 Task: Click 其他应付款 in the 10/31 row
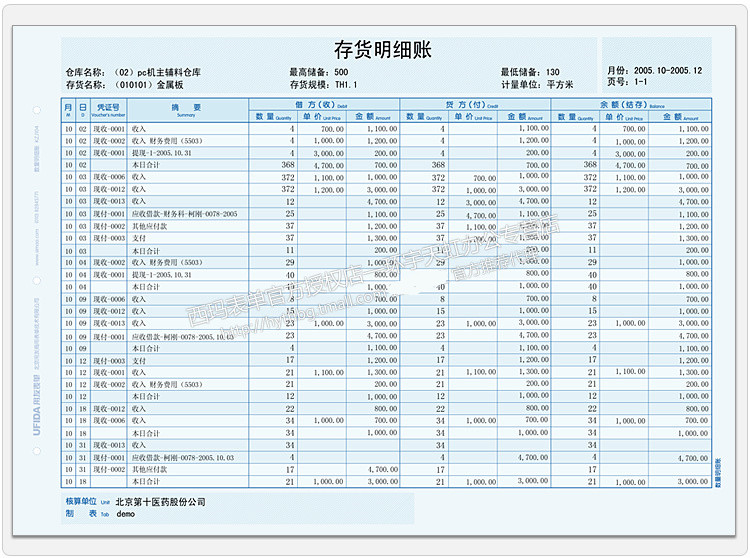click(x=150, y=470)
